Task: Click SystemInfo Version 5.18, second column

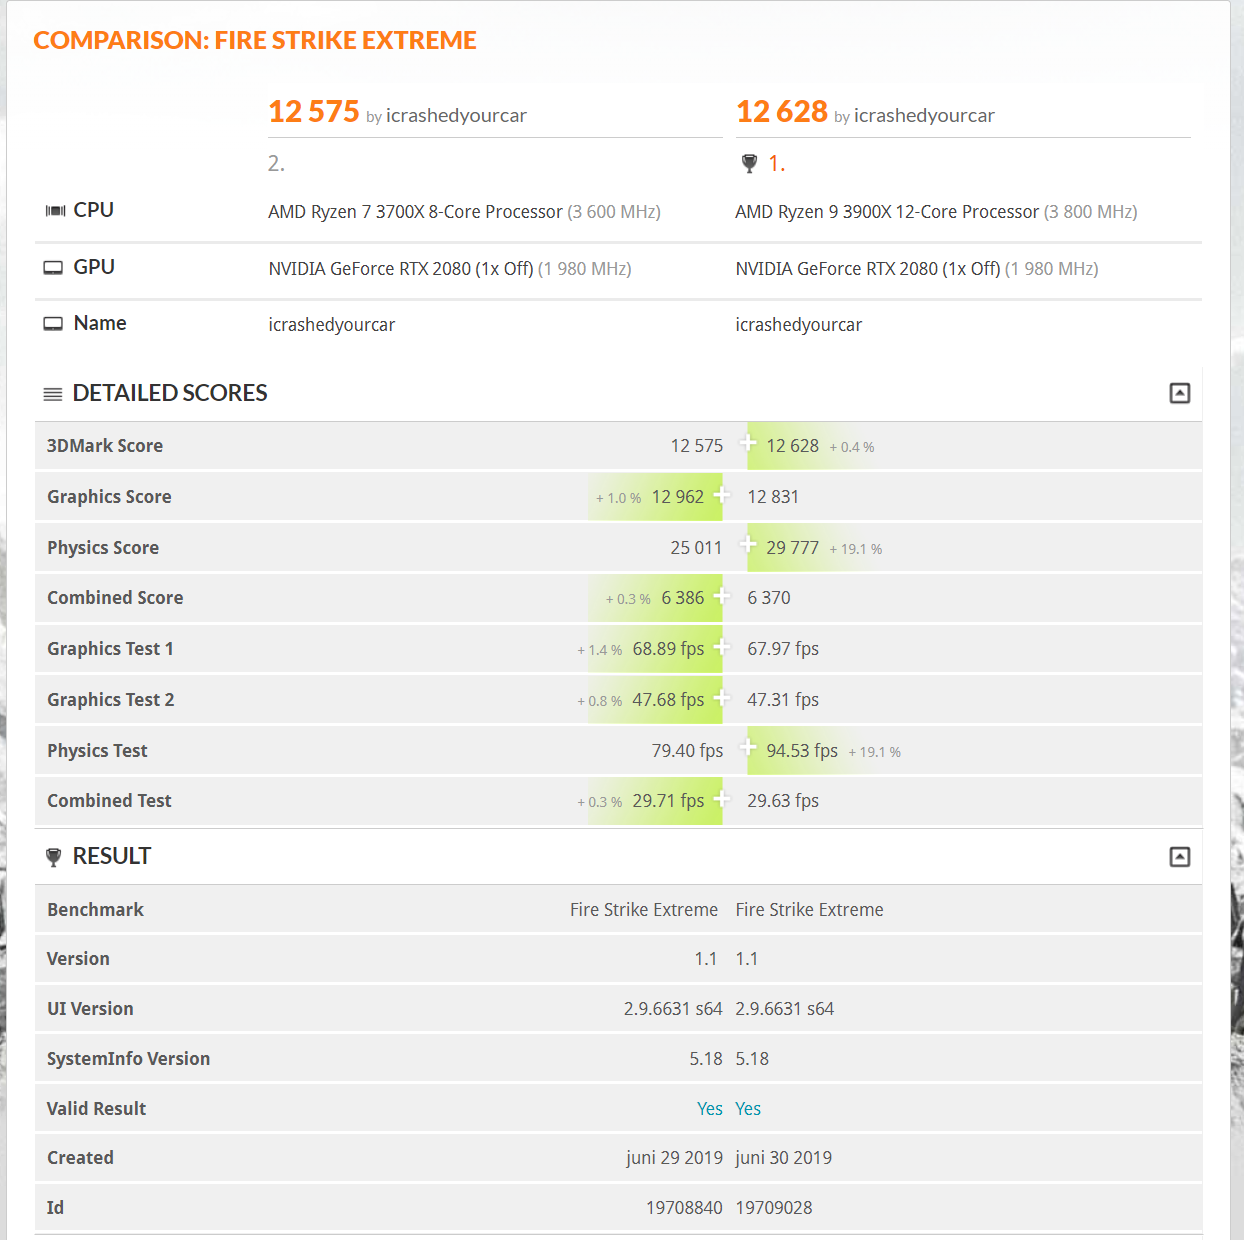Action: pos(752,1059)
